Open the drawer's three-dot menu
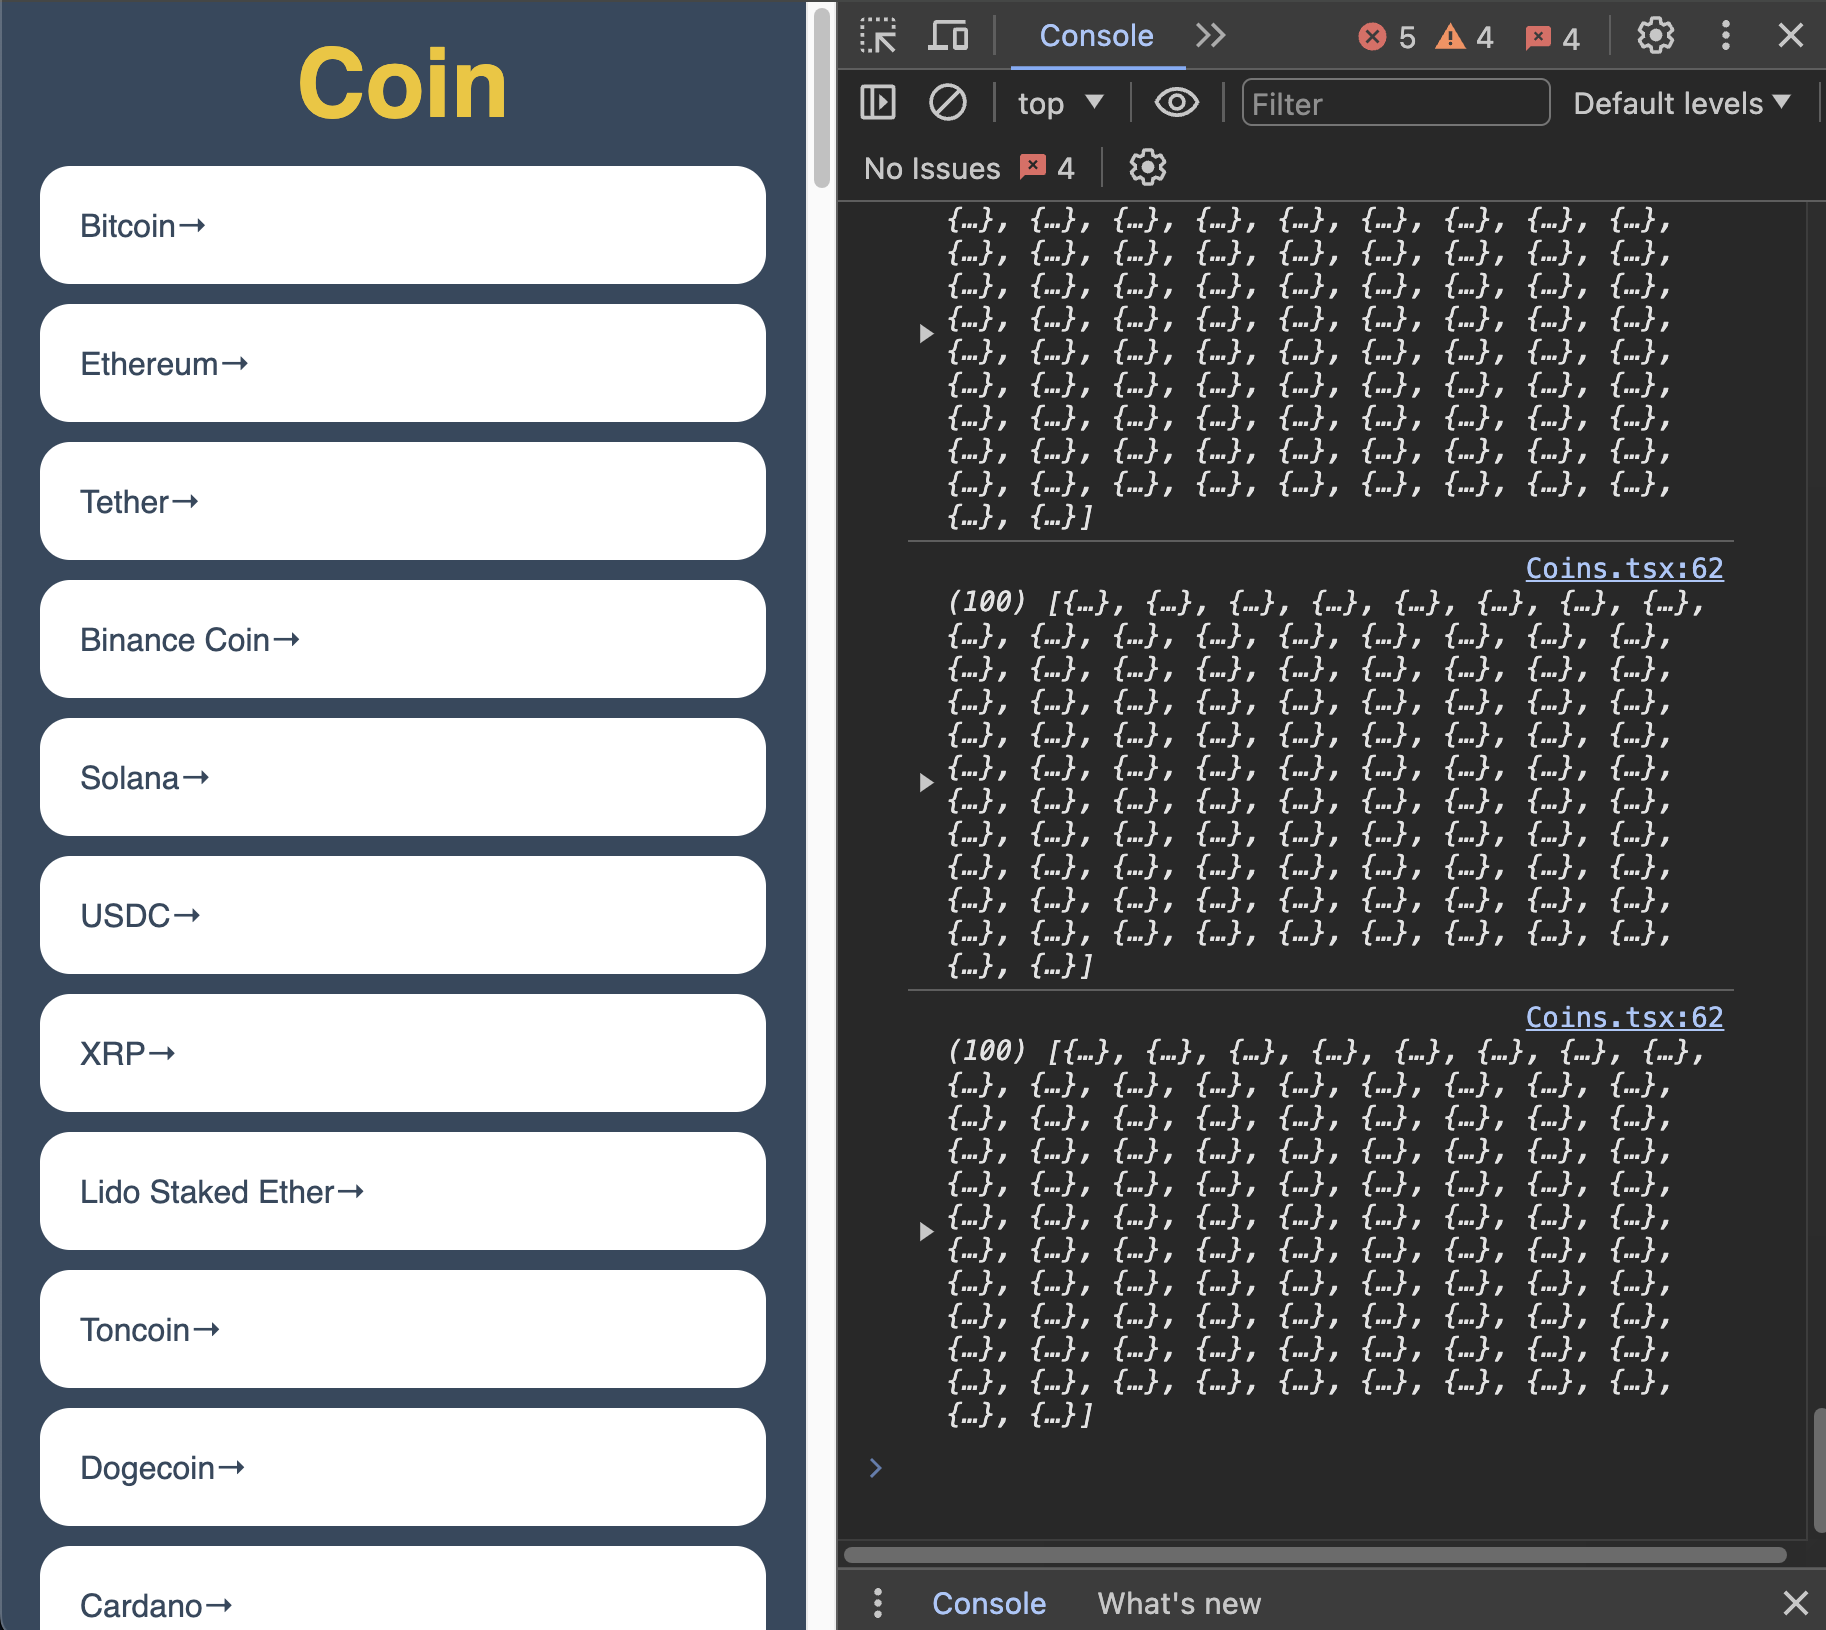 877,1603
